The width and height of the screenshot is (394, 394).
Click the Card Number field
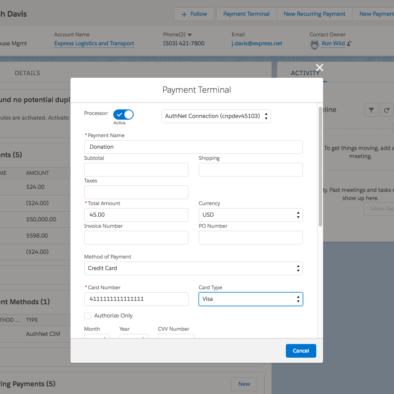tap(136, 299)
